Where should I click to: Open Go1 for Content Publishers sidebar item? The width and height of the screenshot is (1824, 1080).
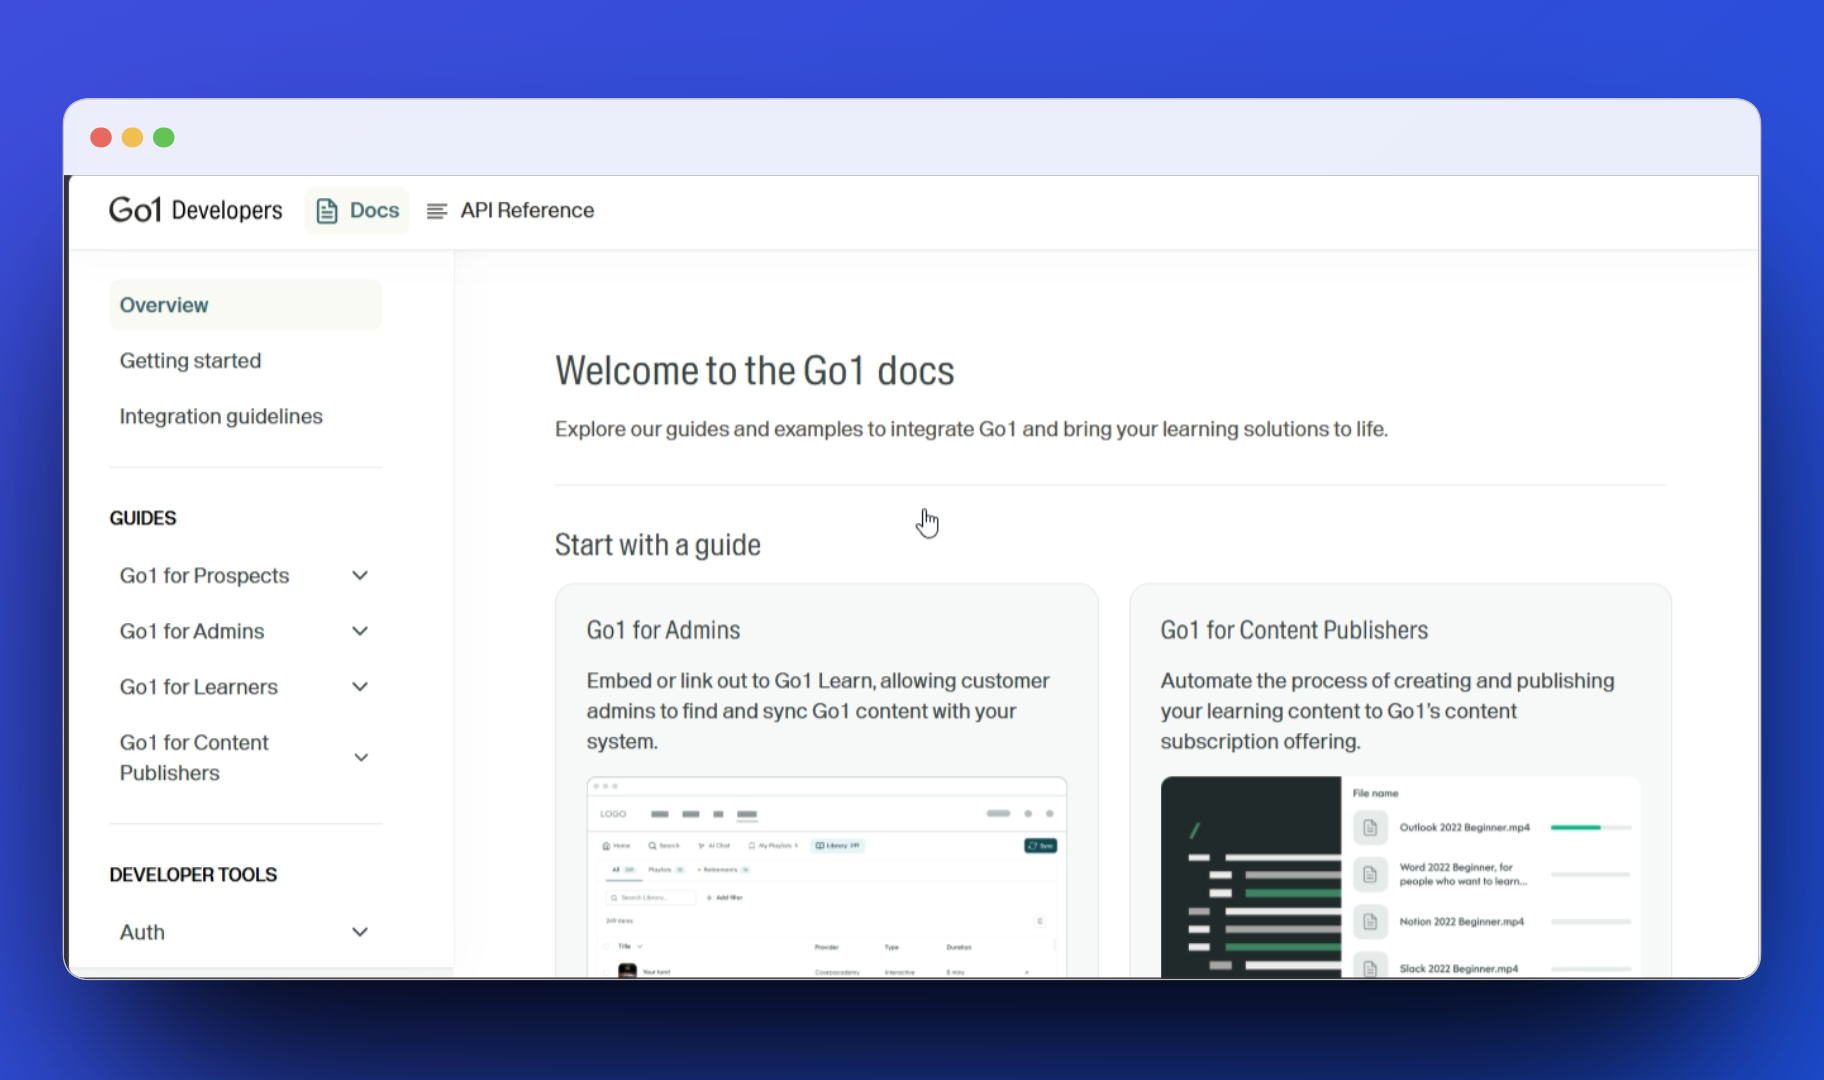[194, 758]
